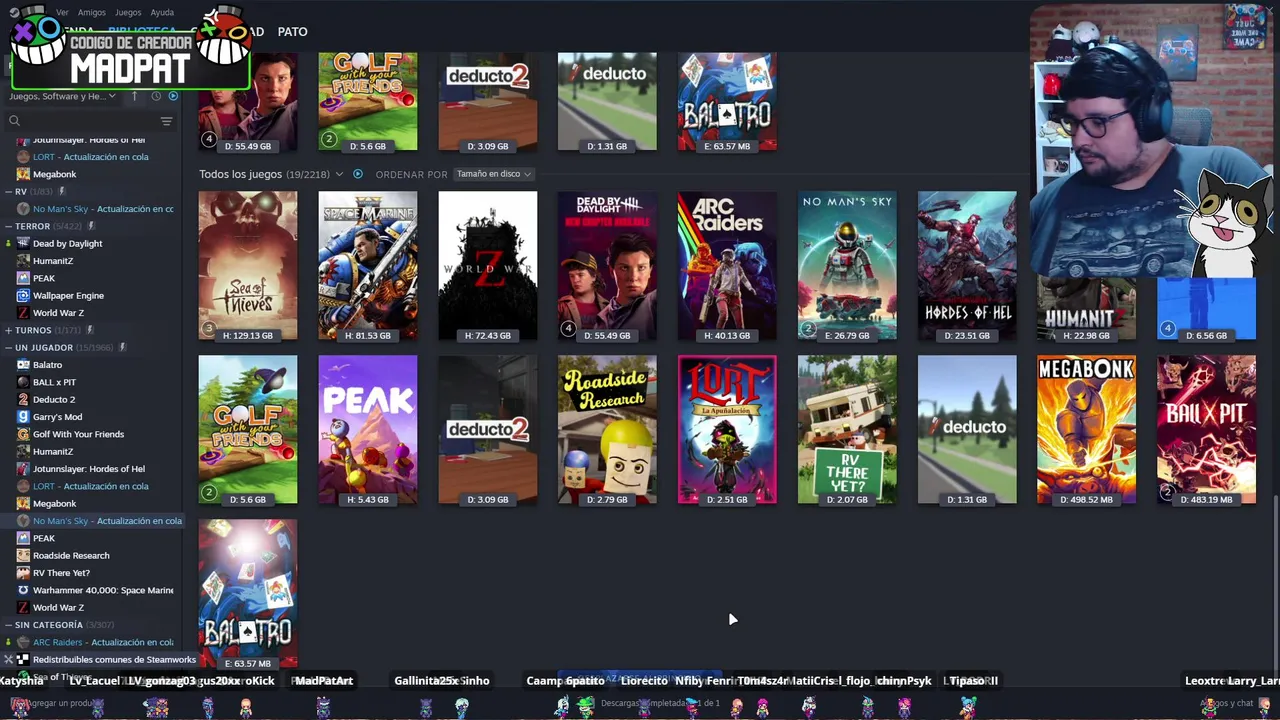
Task: Open Sea of Thieves cover in grid
Action: 248,266
